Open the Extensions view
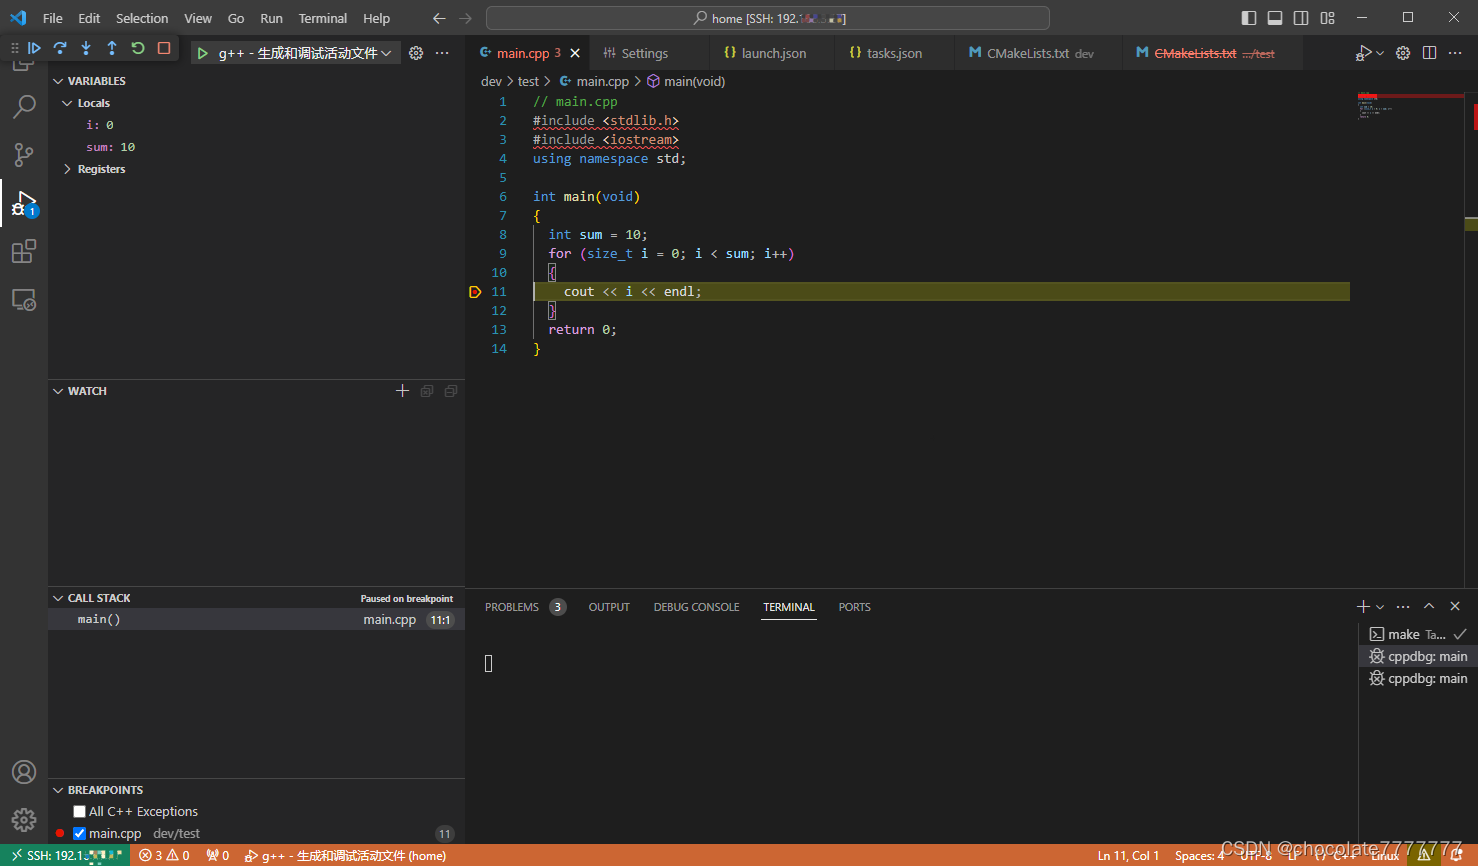The height and width of the screenshot is (866, 1478). click(24, 251)
